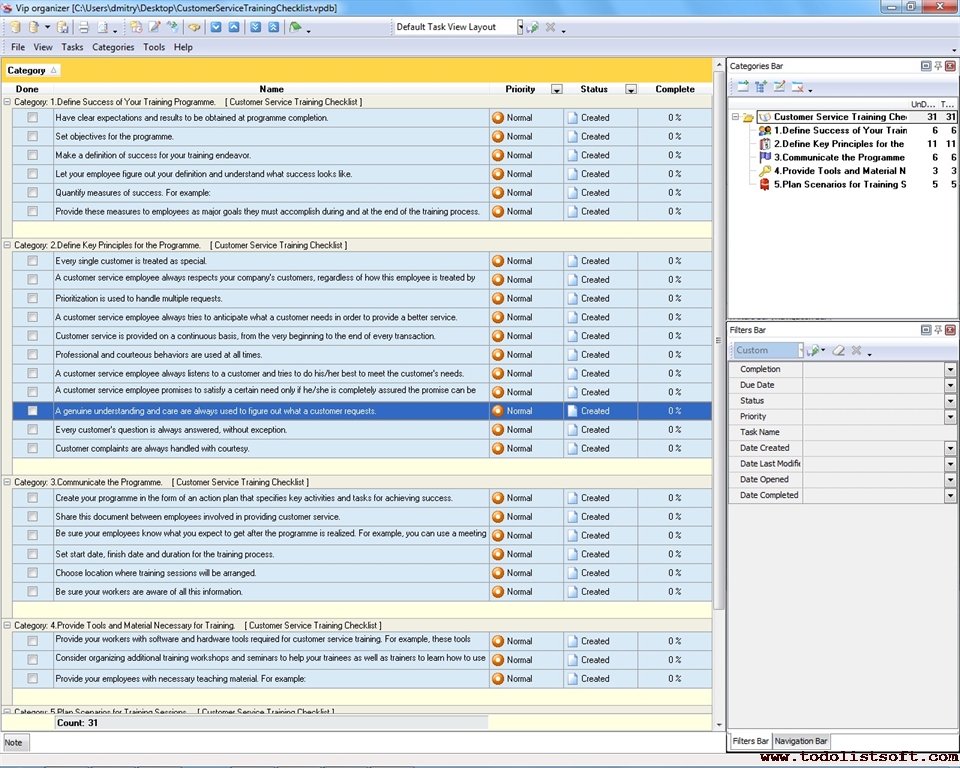The width and height of the screenshot is (960, 768).
Task: Tick Done for 'Choose location where training sessions' task
Action: [33, 573]
